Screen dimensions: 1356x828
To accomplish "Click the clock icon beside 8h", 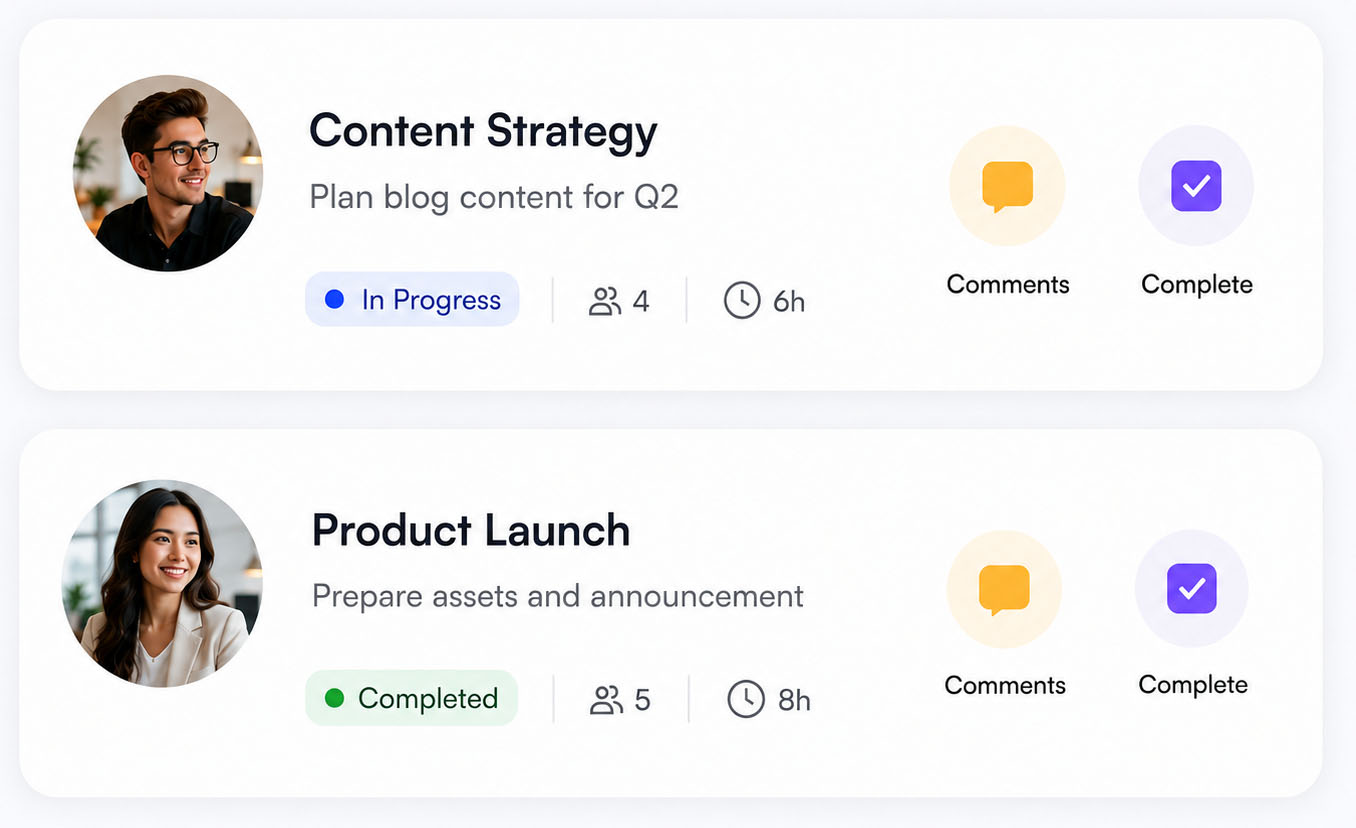I will pyautogui.click(x=746, y=699).
